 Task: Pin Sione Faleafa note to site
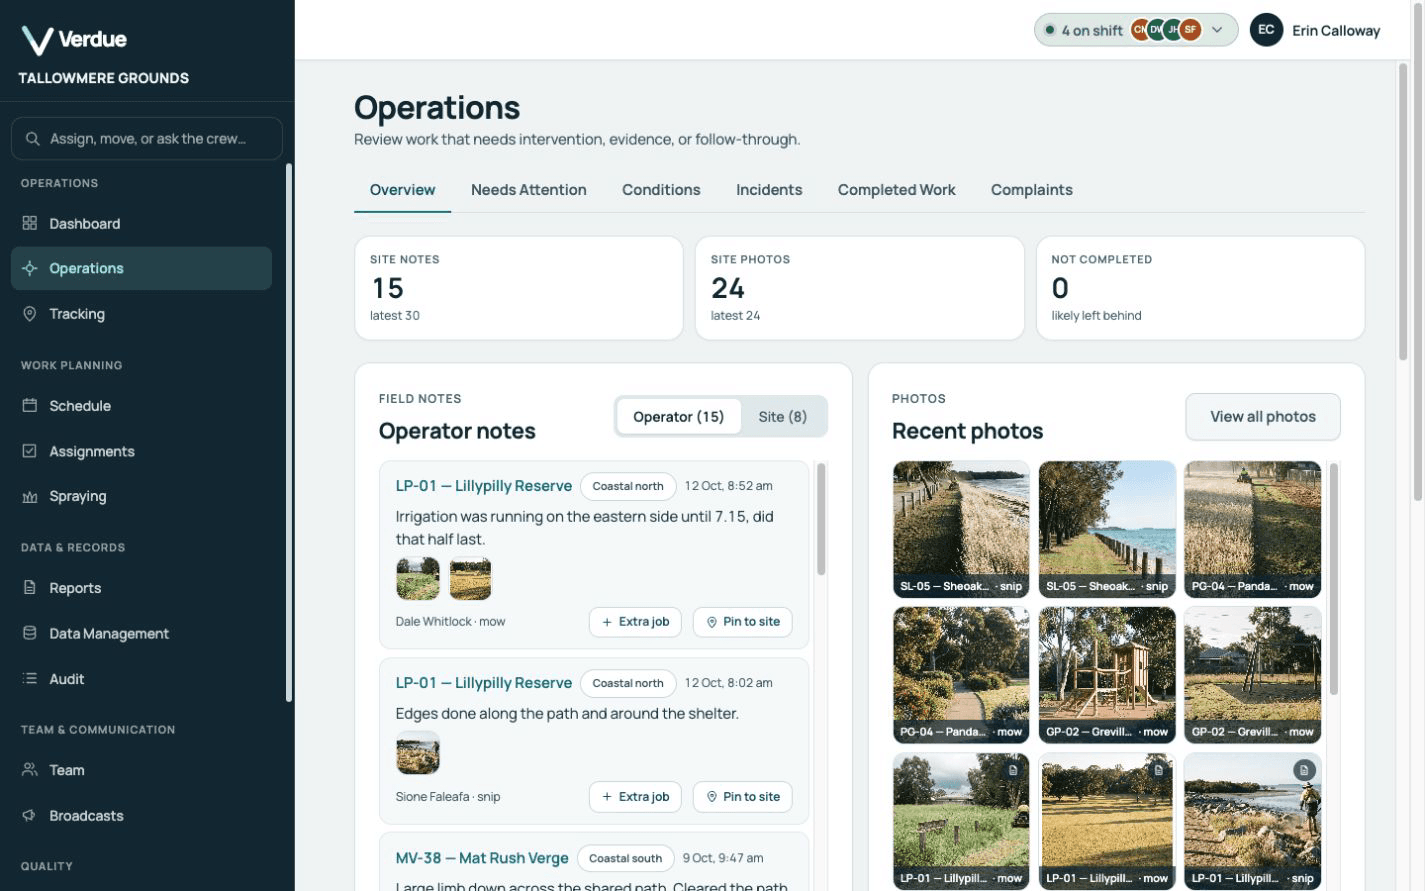(x=743, y=797)
